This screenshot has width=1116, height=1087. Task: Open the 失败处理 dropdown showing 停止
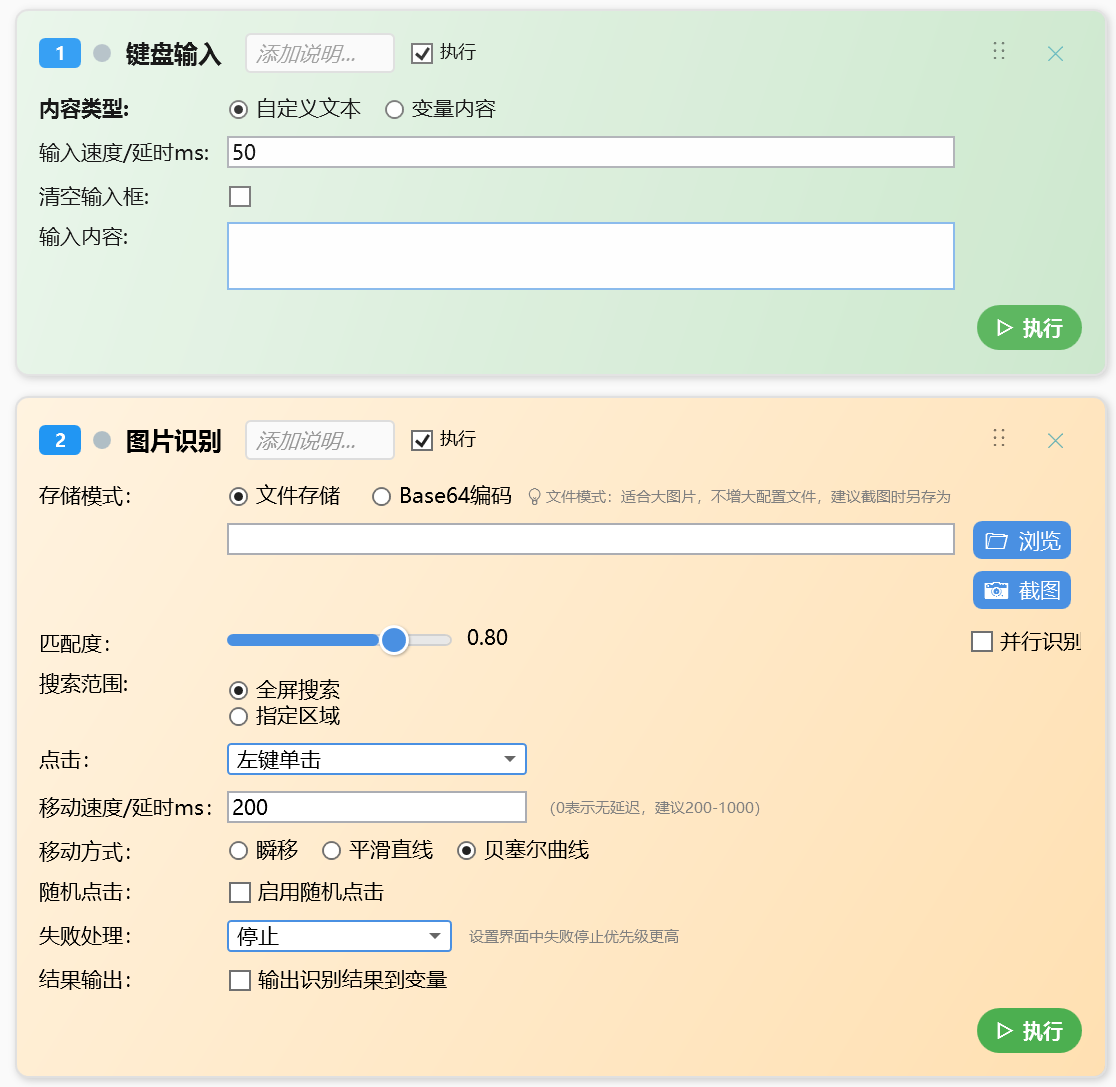pyautogui.click(x=339, y=936)
